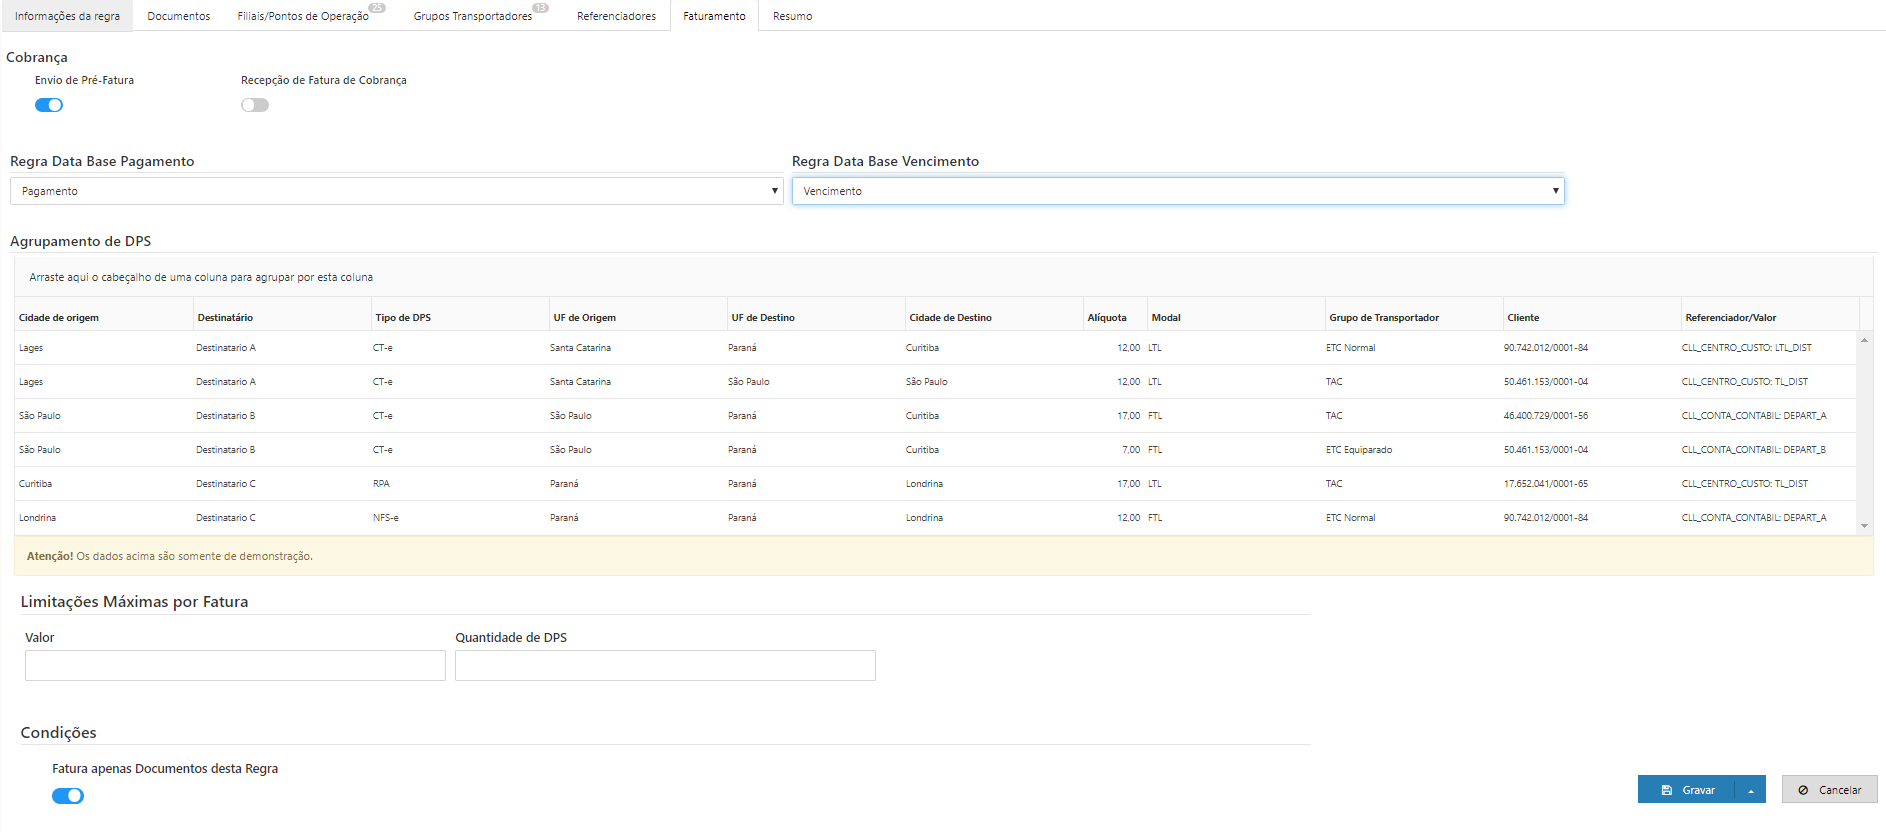
Task: Open the Regra Data Base Vencimento dropdown
Action: (1177, 191)
